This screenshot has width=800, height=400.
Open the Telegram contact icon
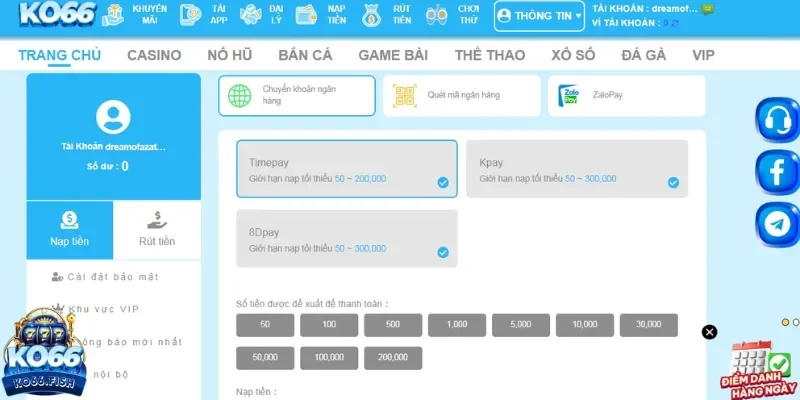[776, 225]
